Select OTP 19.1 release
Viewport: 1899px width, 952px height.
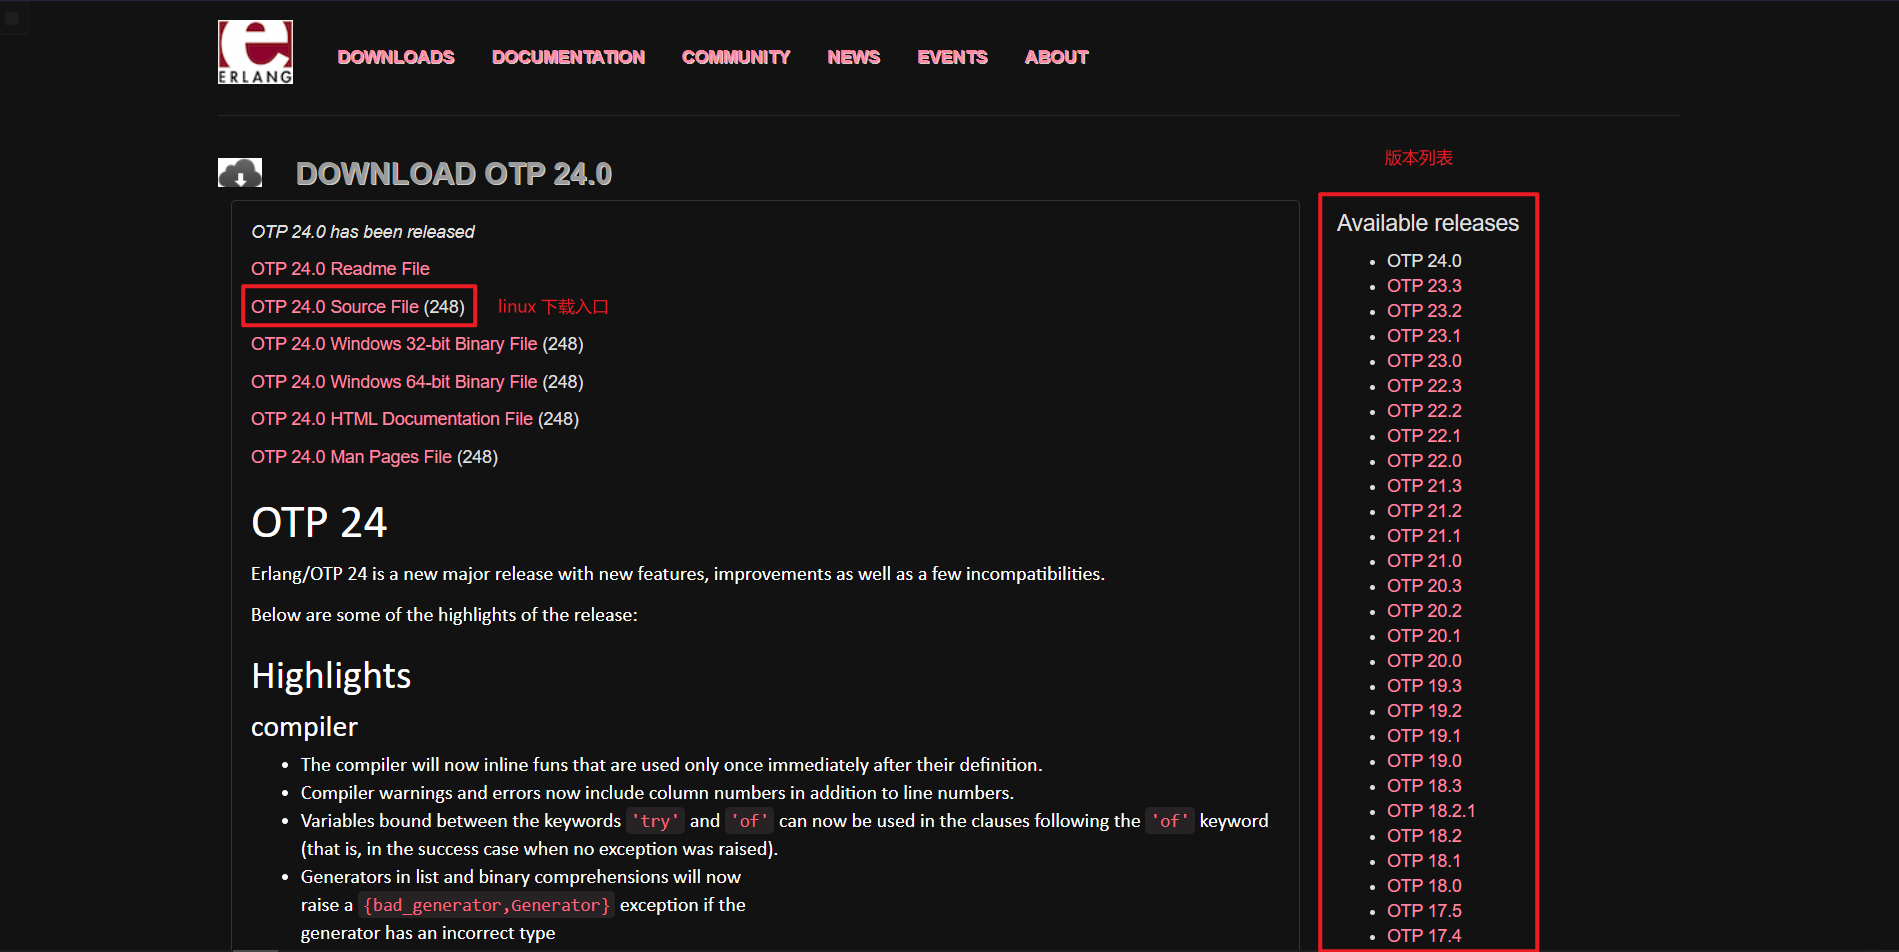(1424, 736)
